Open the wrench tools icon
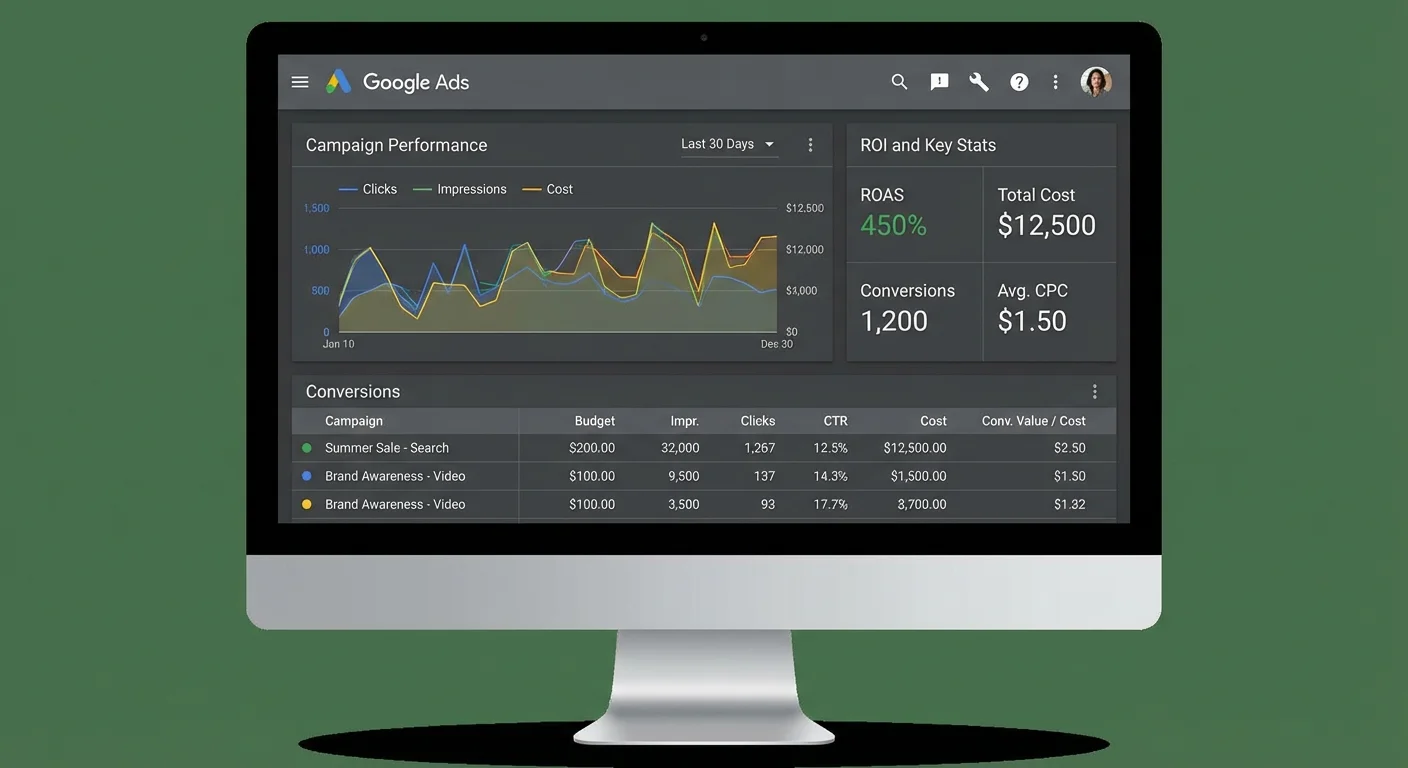Screen dimensions: 1408x768 (979, 82)
